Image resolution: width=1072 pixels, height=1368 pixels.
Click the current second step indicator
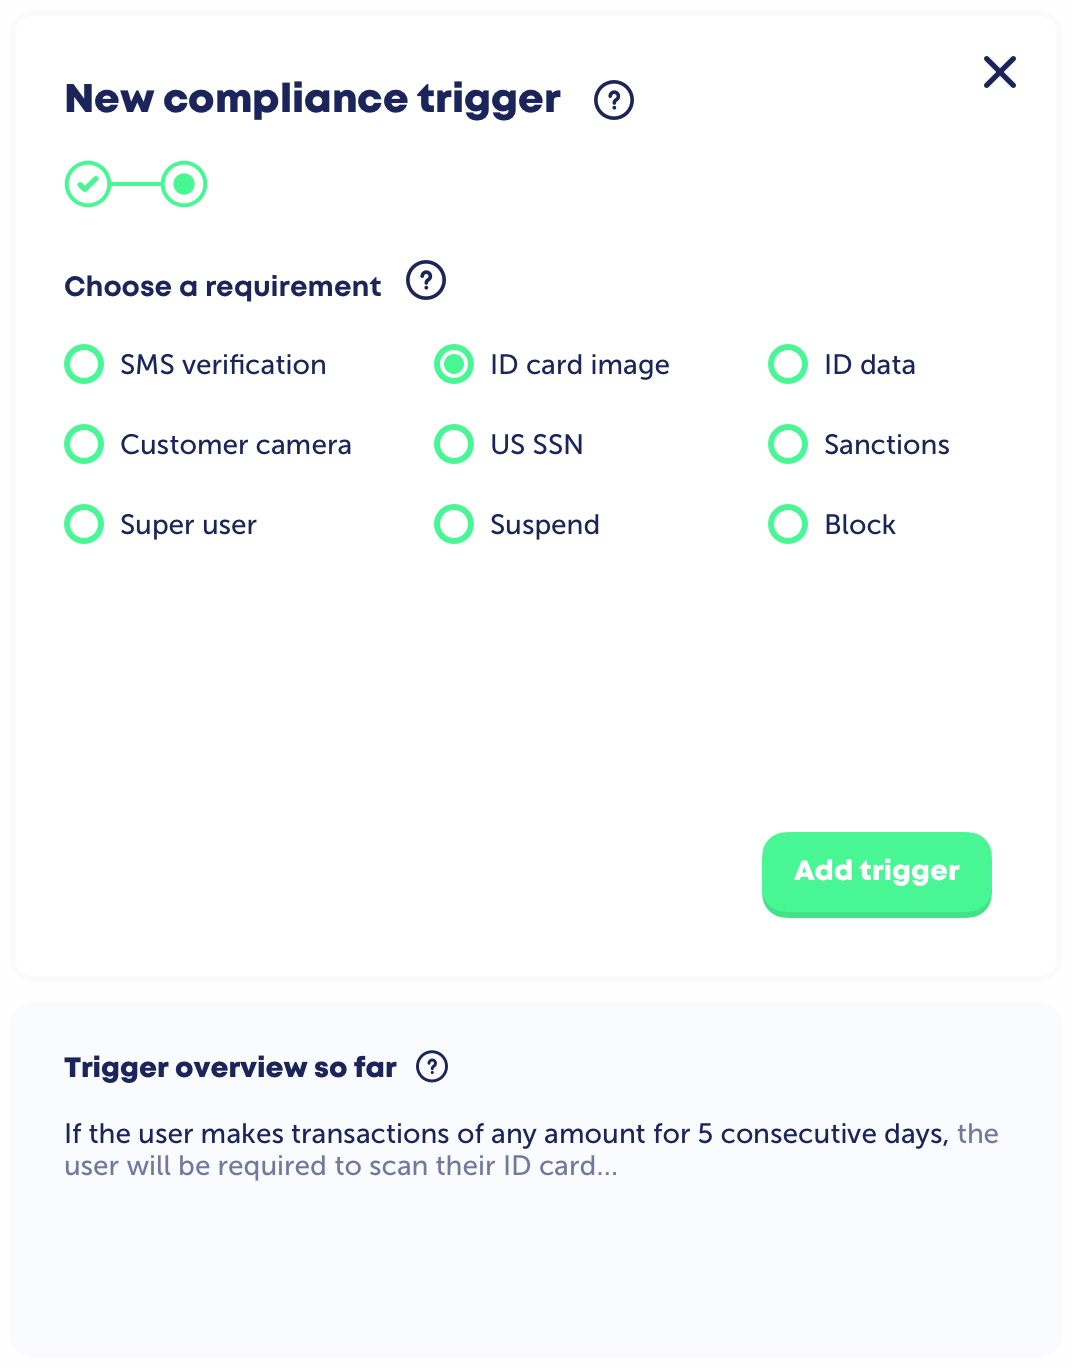[x=184, y=184]
